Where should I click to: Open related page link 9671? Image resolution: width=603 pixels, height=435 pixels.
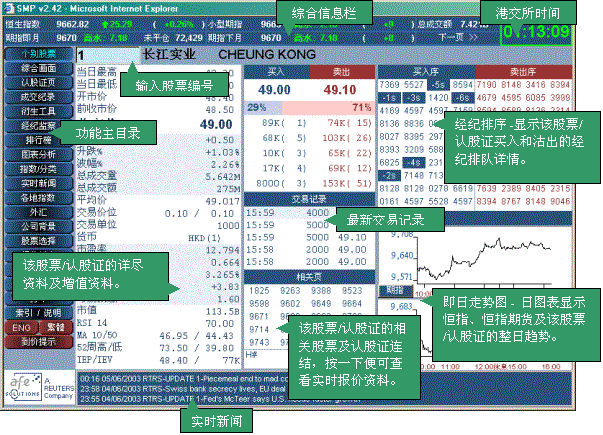pos(259,317)
